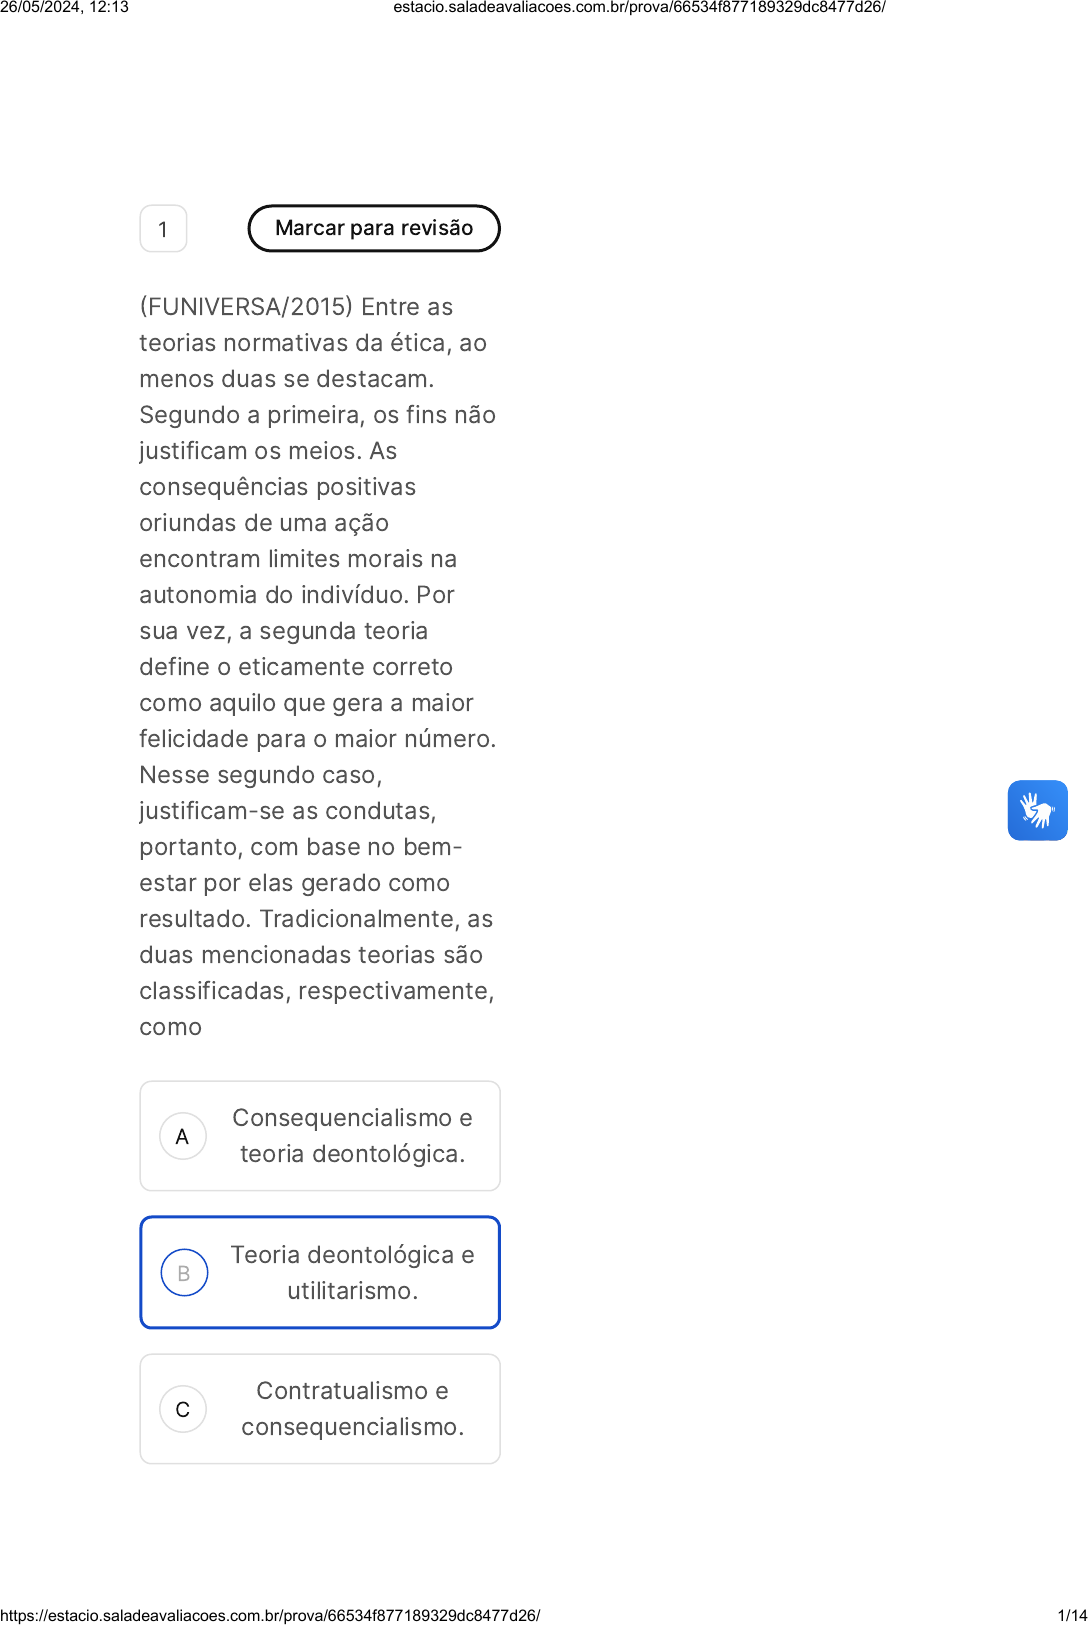
Task: Click the line 'justificam os meios. As'
Action: pyautogui.click(x=268, y=451)
